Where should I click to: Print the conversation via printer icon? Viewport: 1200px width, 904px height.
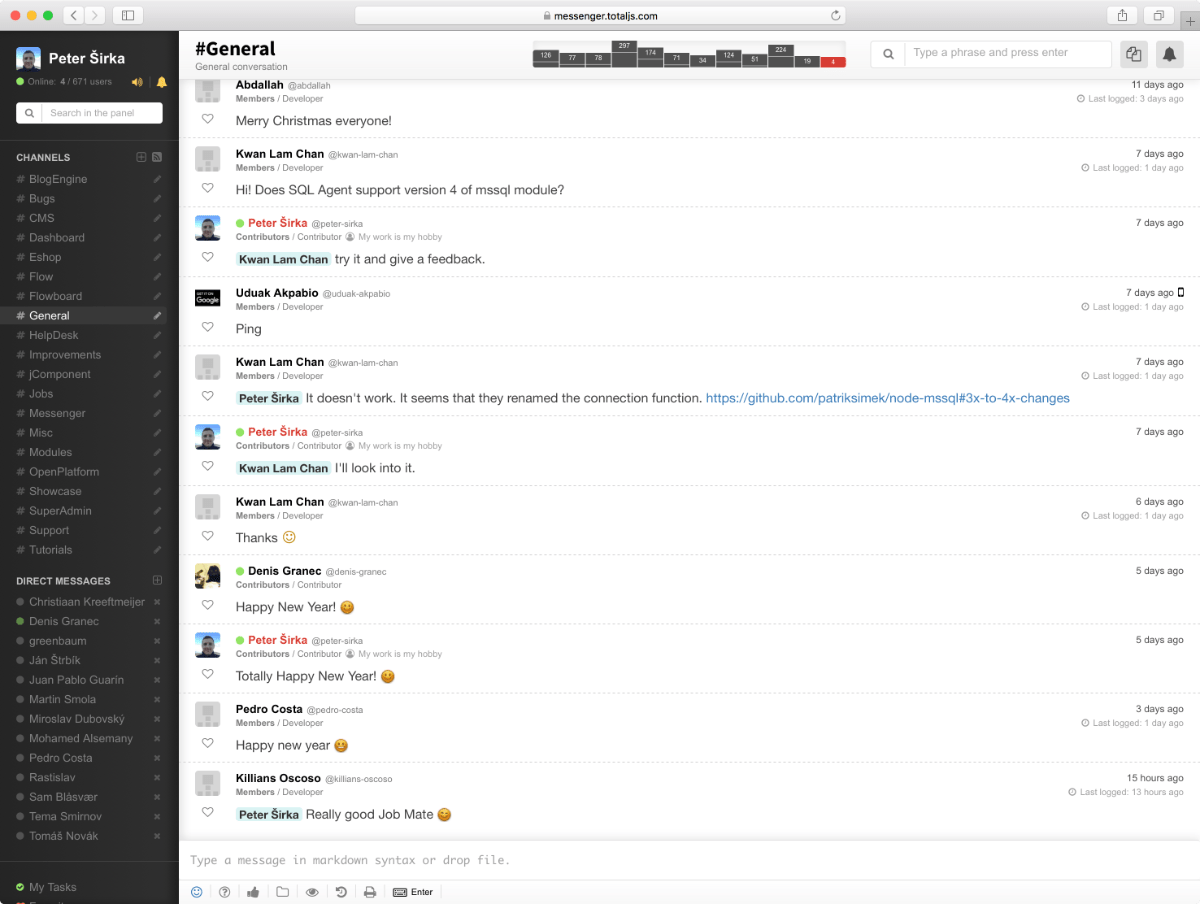[370, 892]
